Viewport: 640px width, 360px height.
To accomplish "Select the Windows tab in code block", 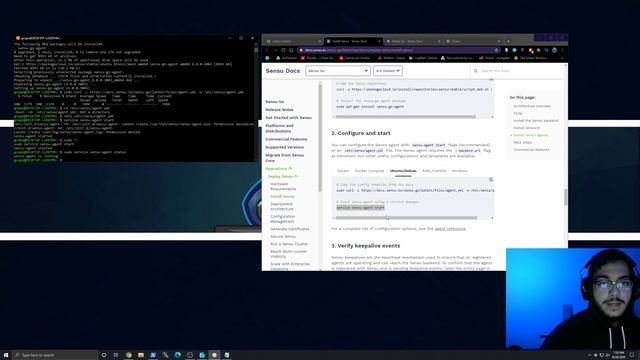I will (460, 171).
